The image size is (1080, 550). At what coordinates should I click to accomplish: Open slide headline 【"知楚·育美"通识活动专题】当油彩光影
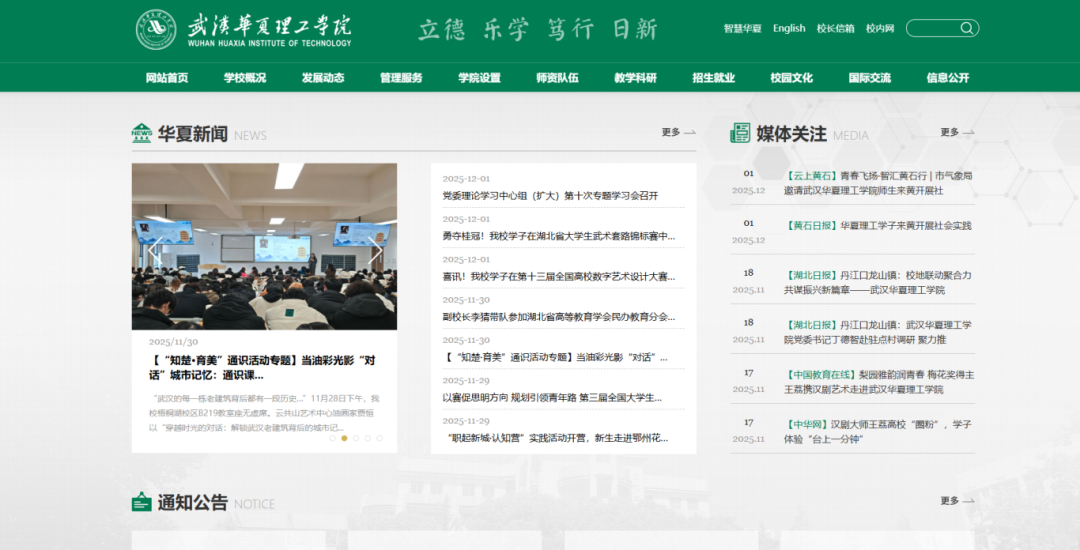pyautogui.click(x=262, y=368)
